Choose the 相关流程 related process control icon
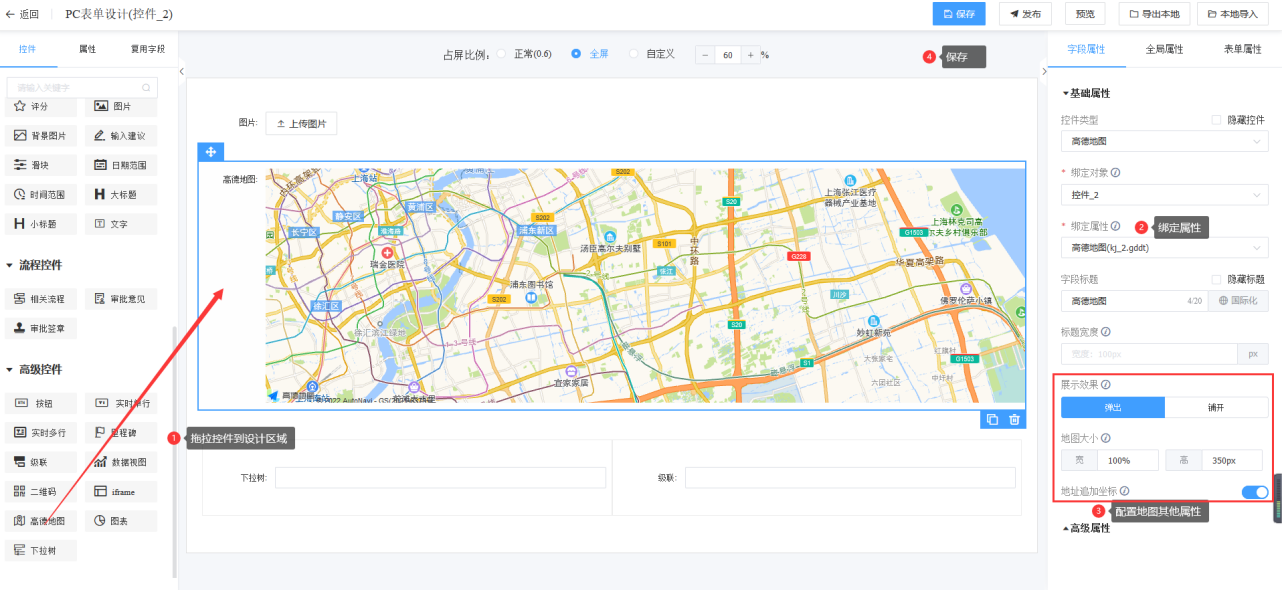Viewport: 1282px width, 590px height. pyautogui.click(x=20, y=298)
